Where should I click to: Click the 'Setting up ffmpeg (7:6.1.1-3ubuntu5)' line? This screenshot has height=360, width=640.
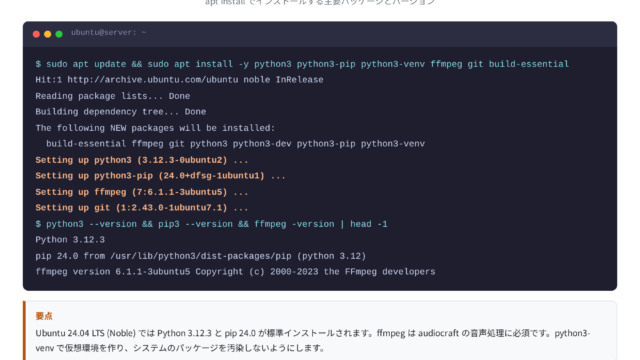pyautogui.click(x=142, y=192)
